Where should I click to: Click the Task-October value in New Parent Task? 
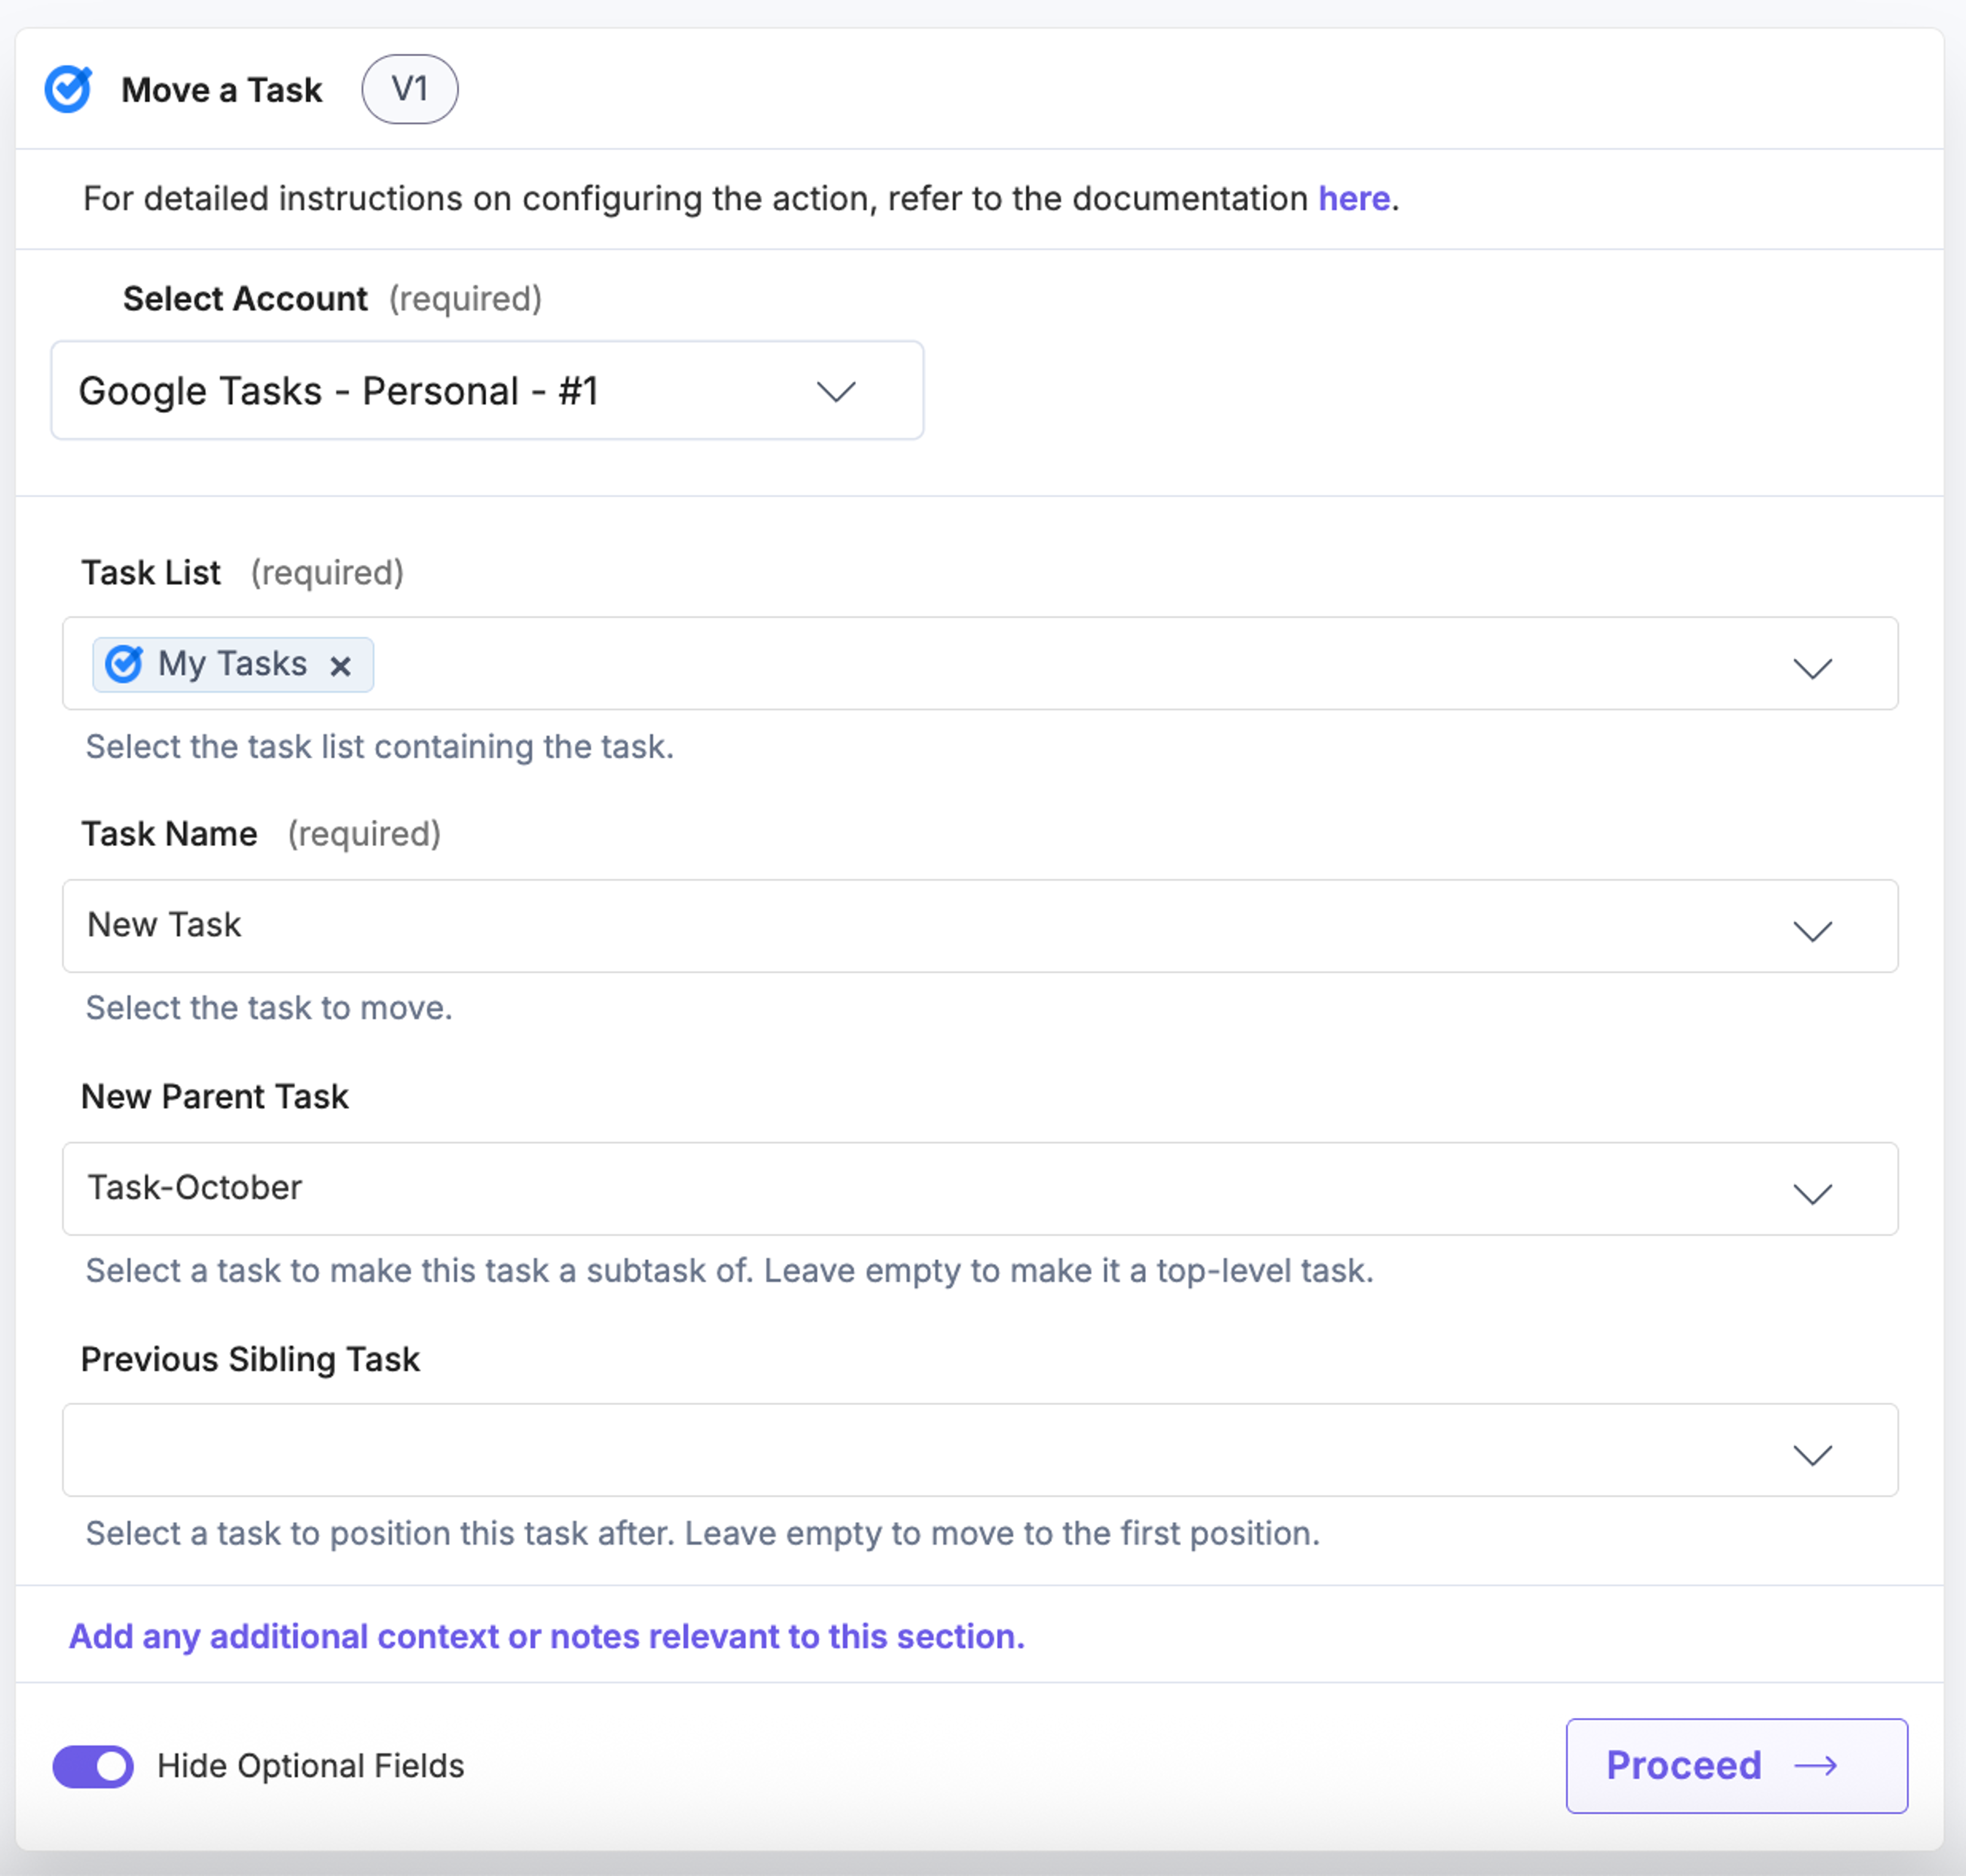click(195, 1188)
